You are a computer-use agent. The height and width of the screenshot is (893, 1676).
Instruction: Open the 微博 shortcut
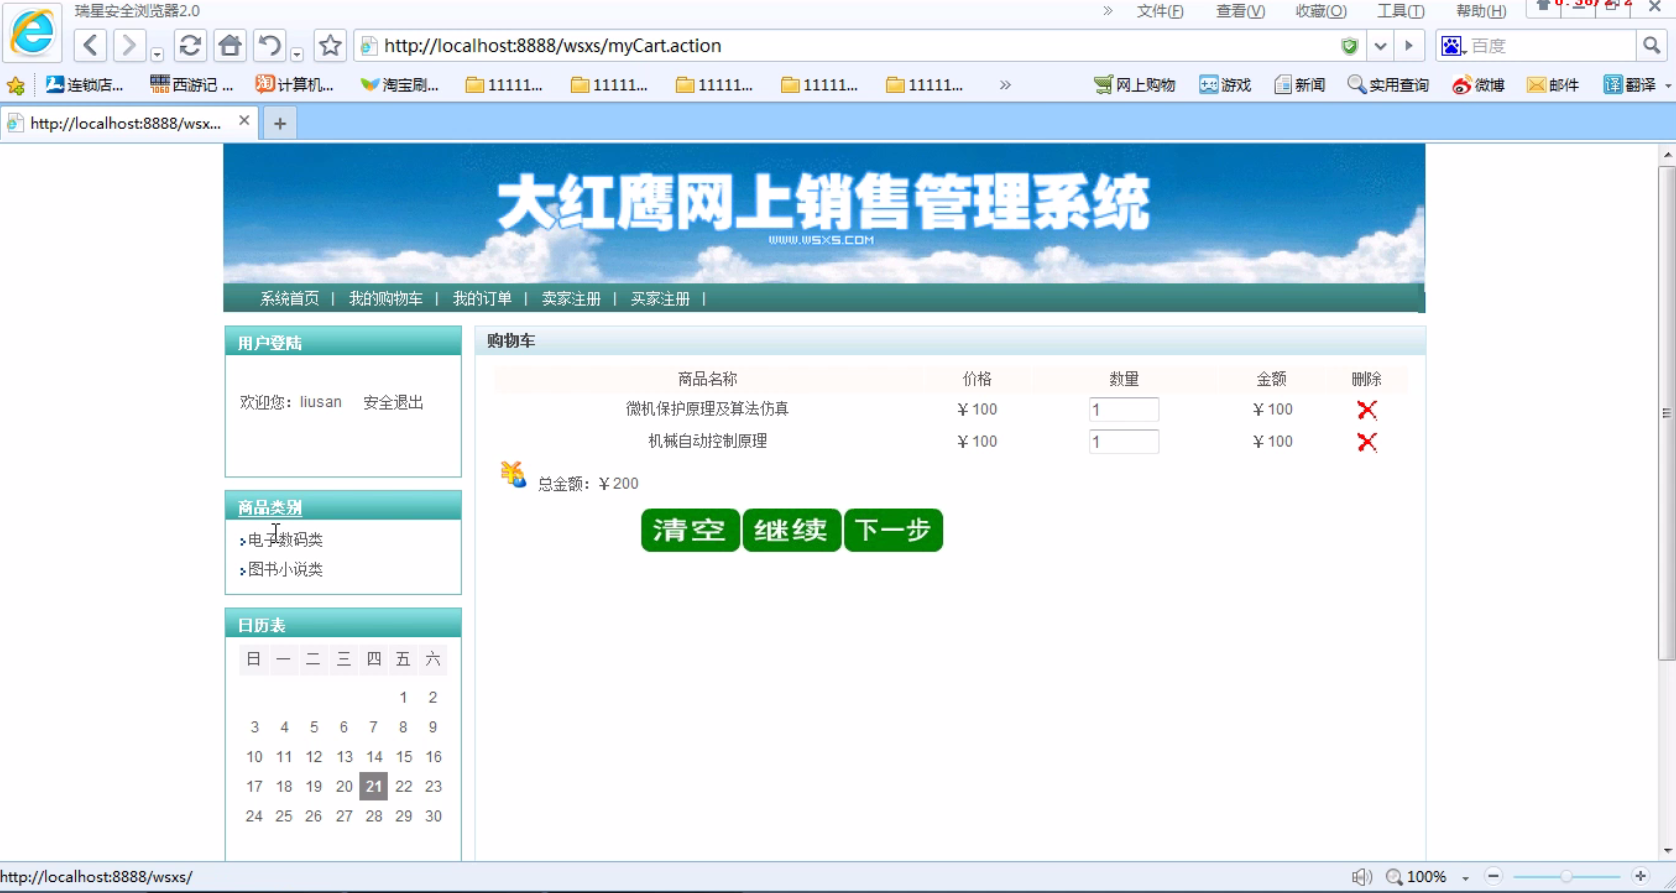pyautogui.click(x=1478, y=85)
